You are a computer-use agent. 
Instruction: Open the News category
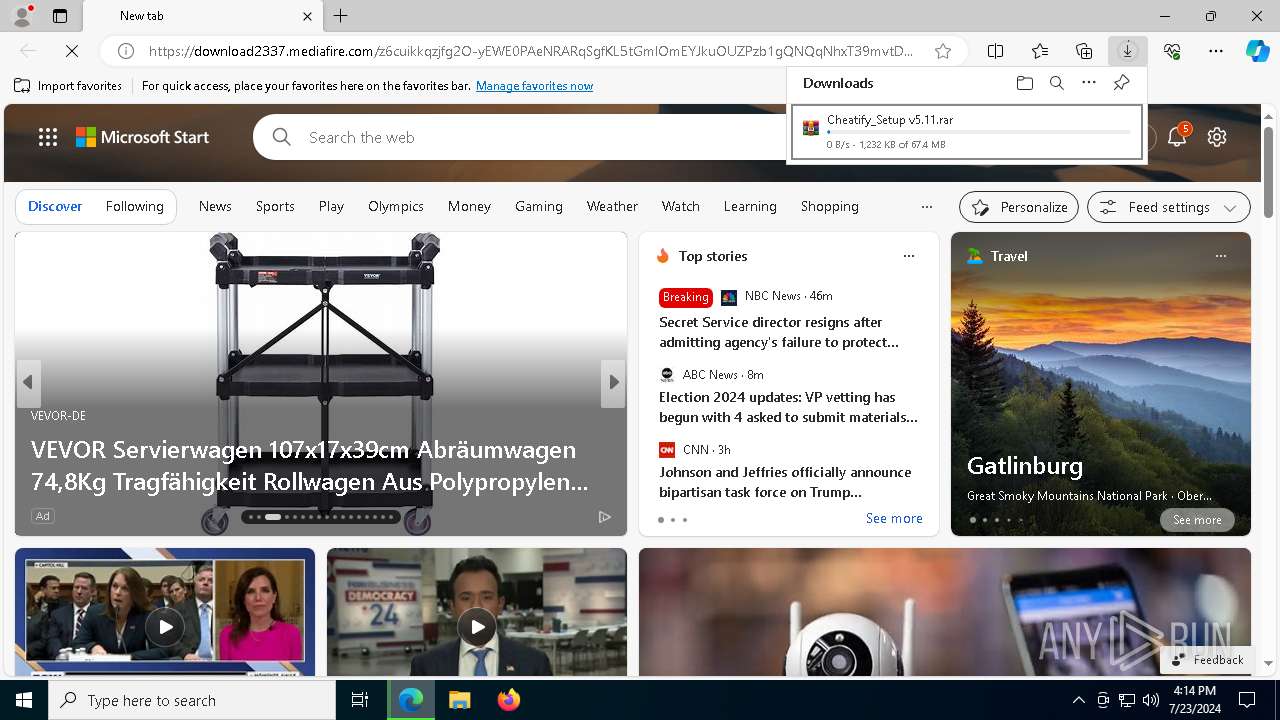tap(215, 206)
